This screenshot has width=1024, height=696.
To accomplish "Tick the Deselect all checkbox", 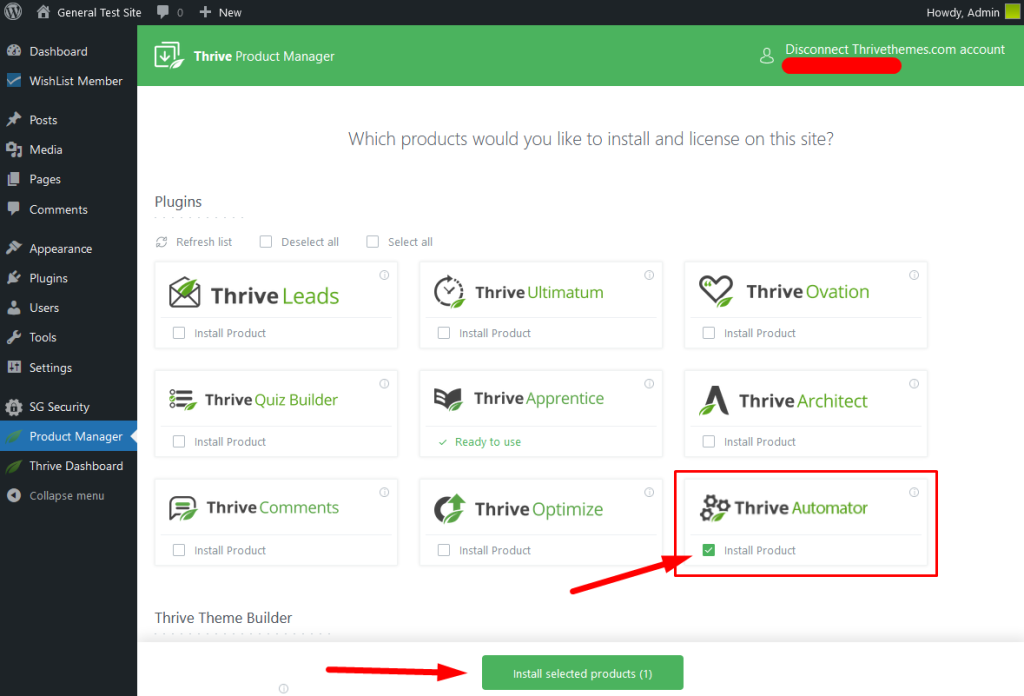I will click(266, 242).
